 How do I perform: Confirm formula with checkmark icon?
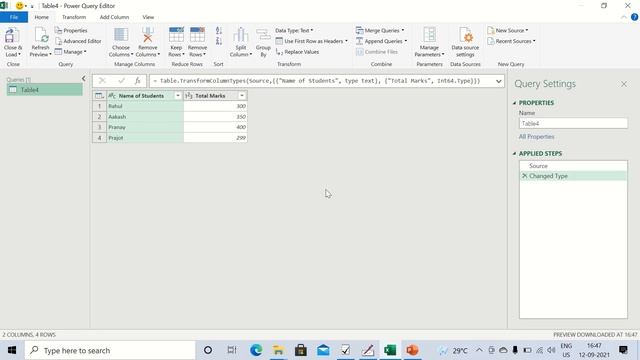click(121, 81)
